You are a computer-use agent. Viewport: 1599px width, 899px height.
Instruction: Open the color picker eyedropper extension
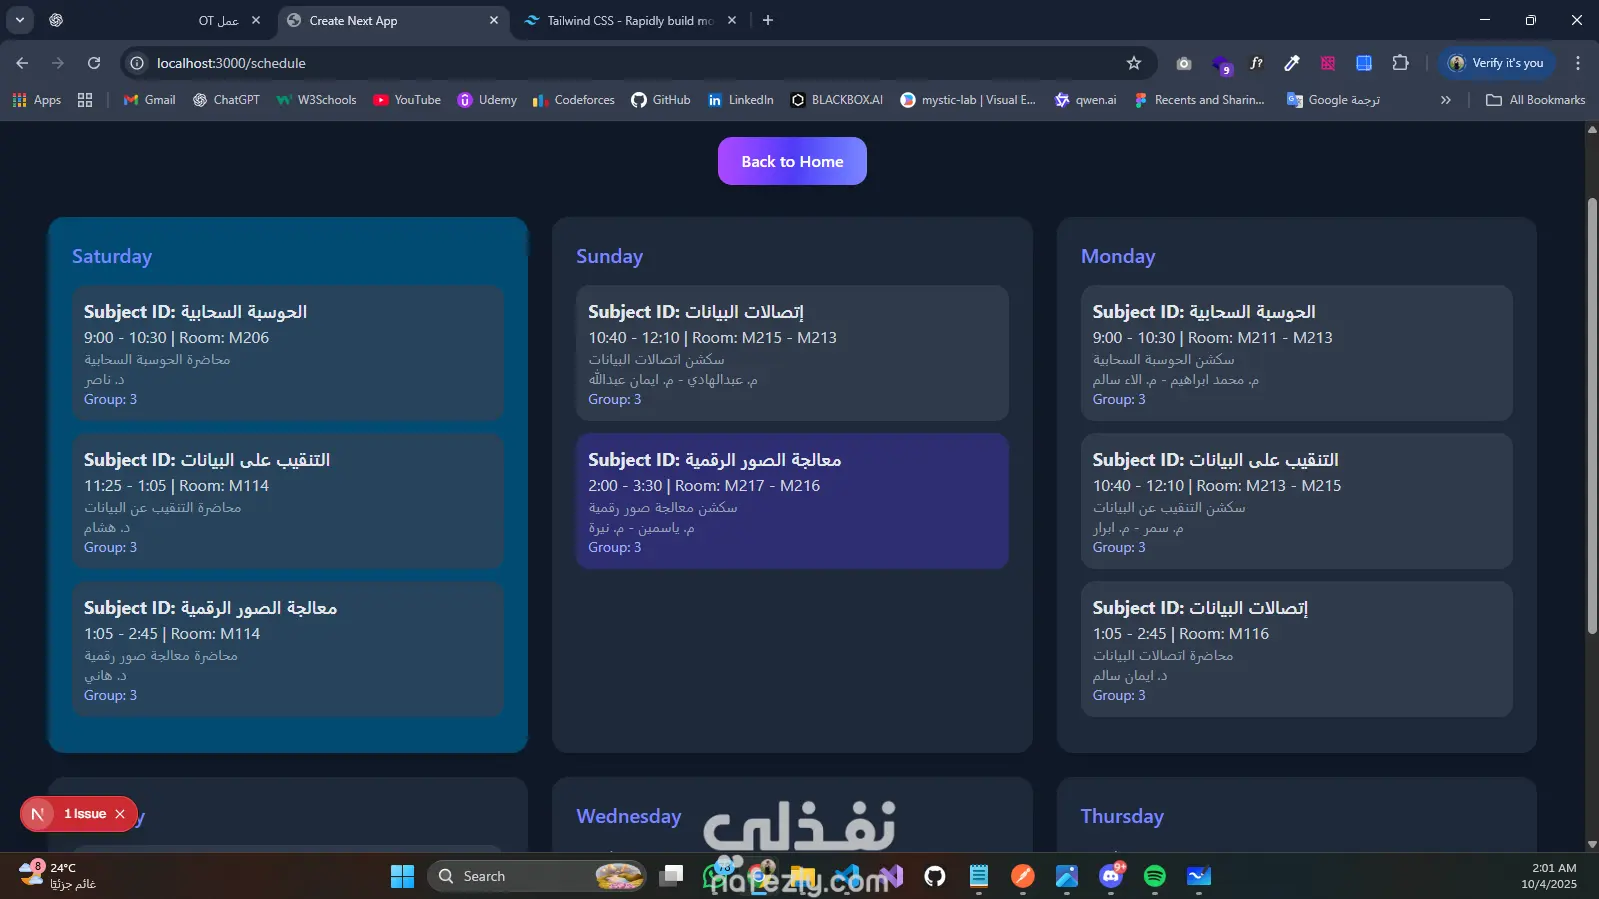point(1292,63)
